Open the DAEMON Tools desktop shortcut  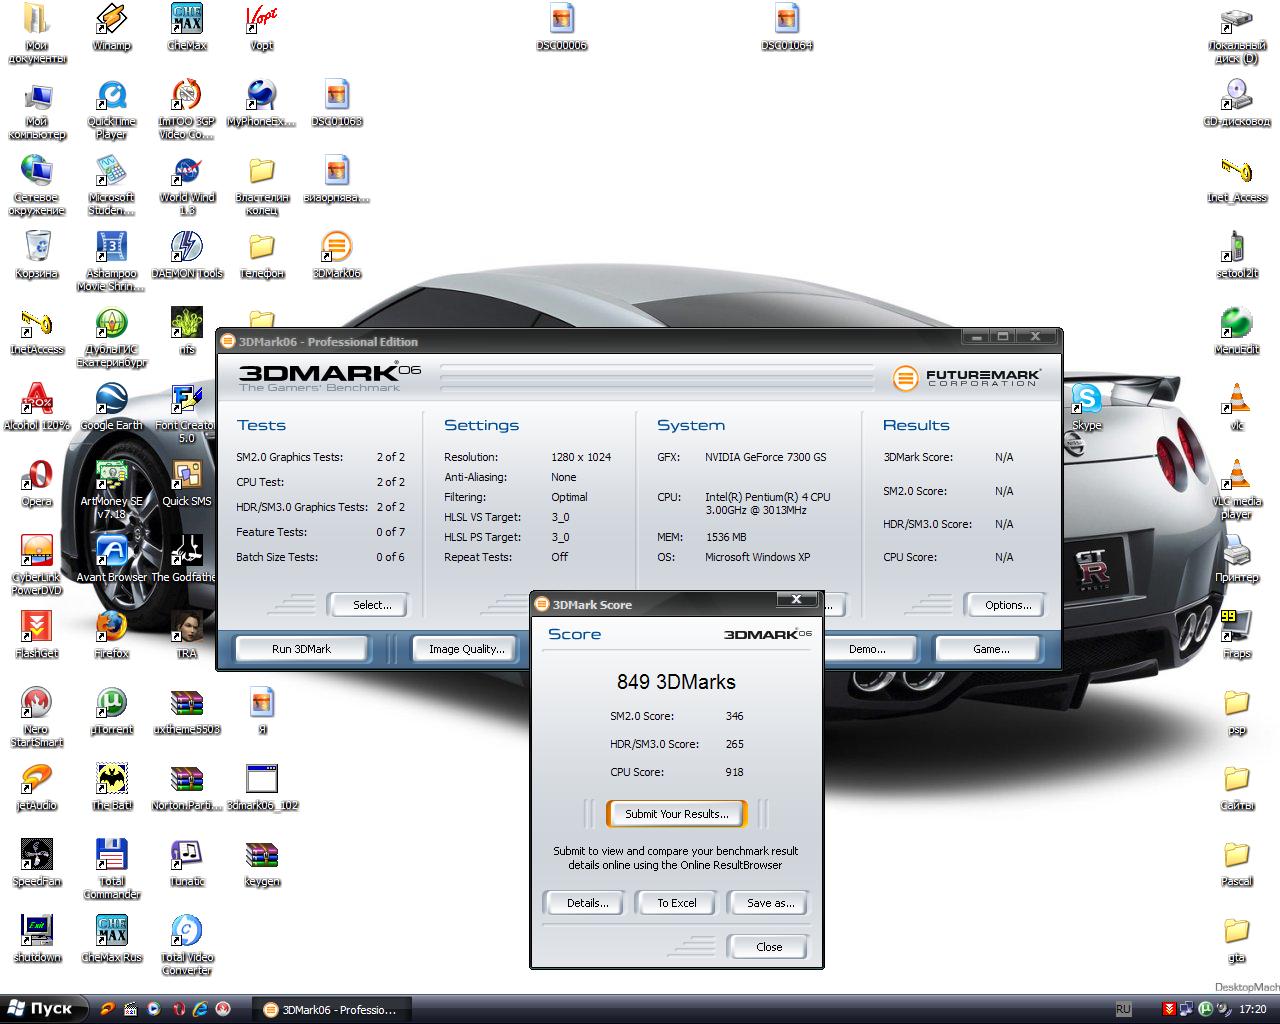187,254
